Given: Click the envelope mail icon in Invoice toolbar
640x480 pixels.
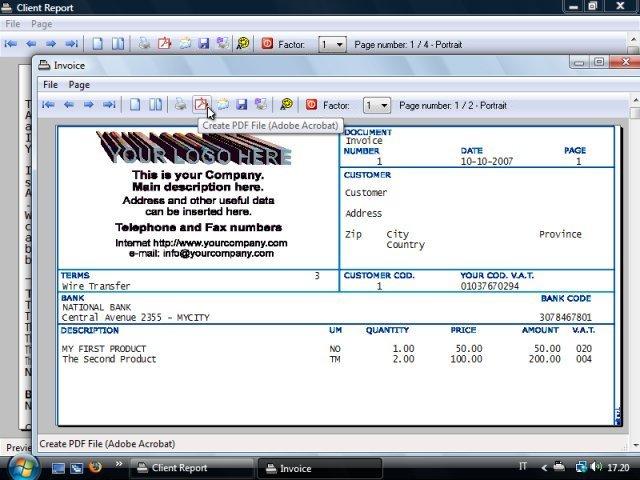Looking at the screenshot, I should tap(222, 104).
